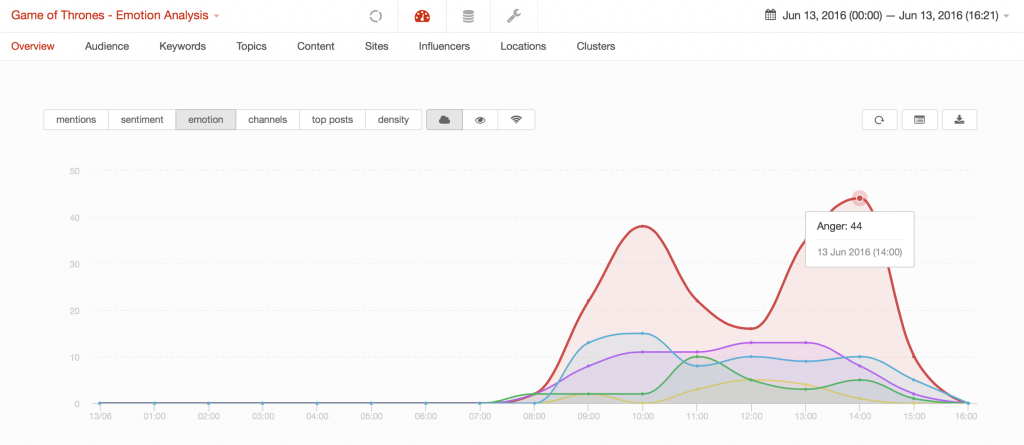Click the loading circle icon in top bar
Viewport: 1024px width, 445px height.
375,16
